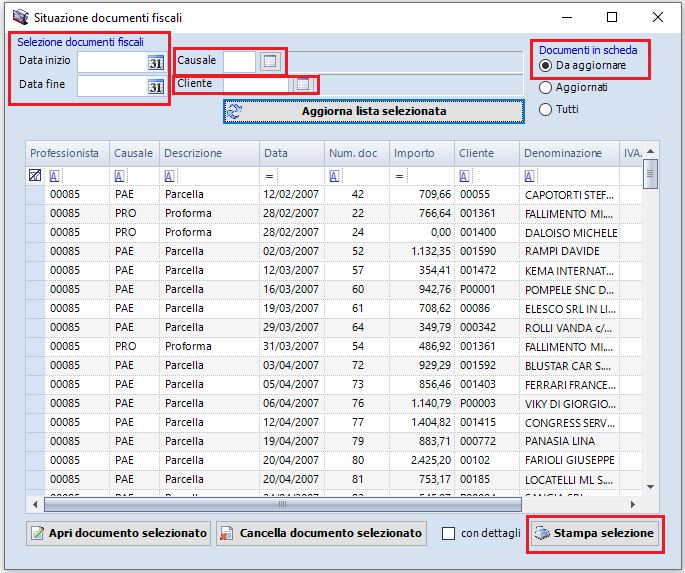The height and width of the screenshot is (573, 685).
Task: Click the horizontal scrollbar right arrow
Action: point(634,503)
